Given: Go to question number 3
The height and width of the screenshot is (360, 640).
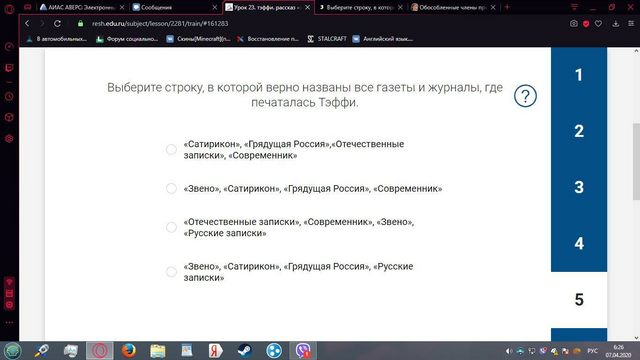Looking at the screenshot, I should point(579,187).
